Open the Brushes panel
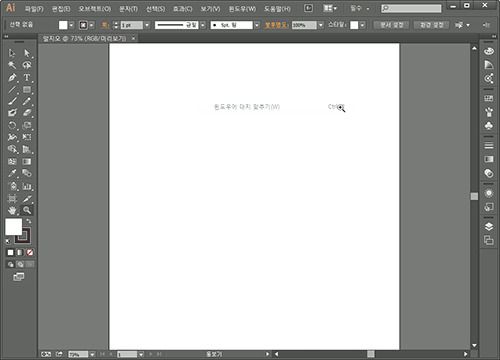The width and height of the screenshot is (500, 360). click(x=489, y=112)
